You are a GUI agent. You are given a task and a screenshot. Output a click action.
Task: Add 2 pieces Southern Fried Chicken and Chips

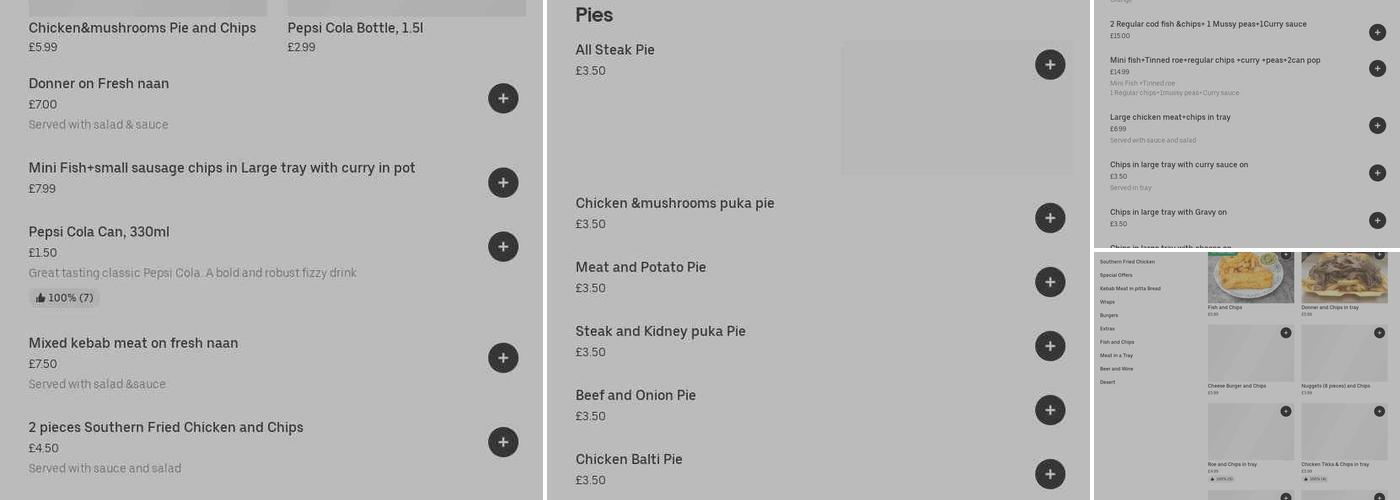(x=503, y=442)
